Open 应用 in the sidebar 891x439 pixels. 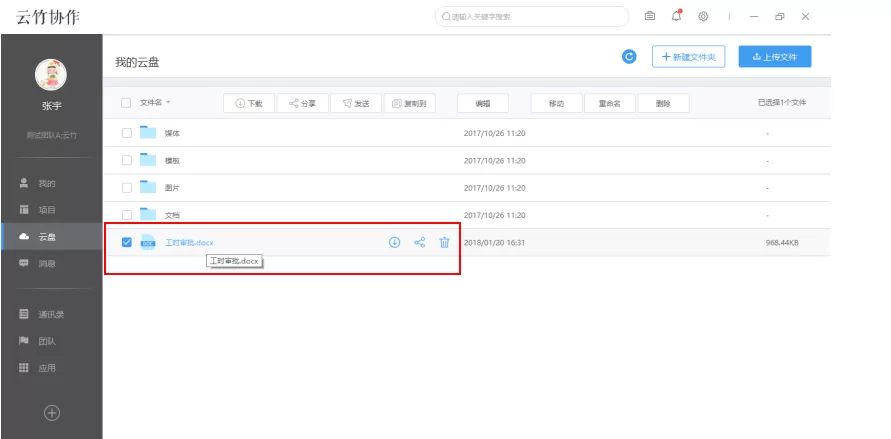click(52, 368)
